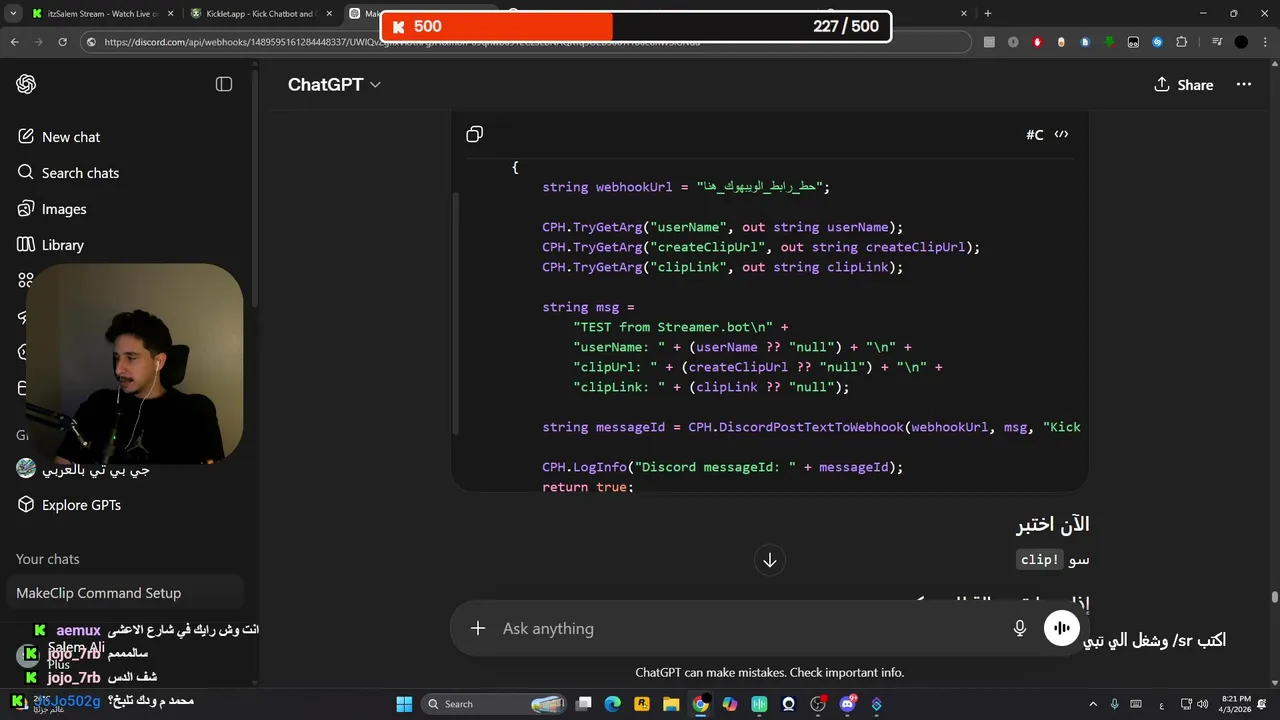Open the Images section
This screenshot has width=1280, height=720.
coord(52,209)
